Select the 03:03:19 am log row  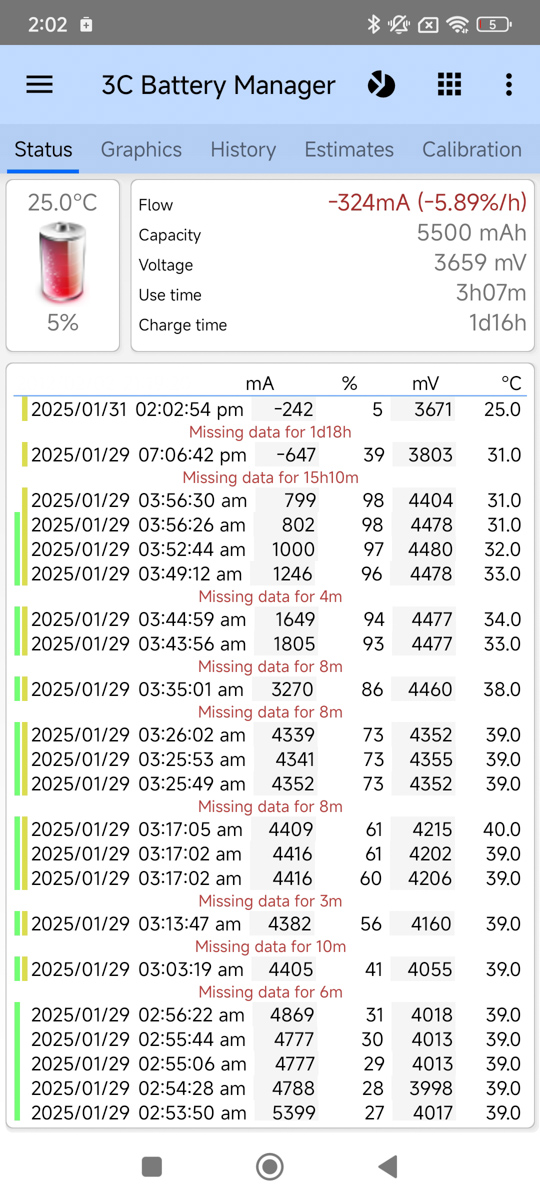pyautogui.click(x=270, y=970)
